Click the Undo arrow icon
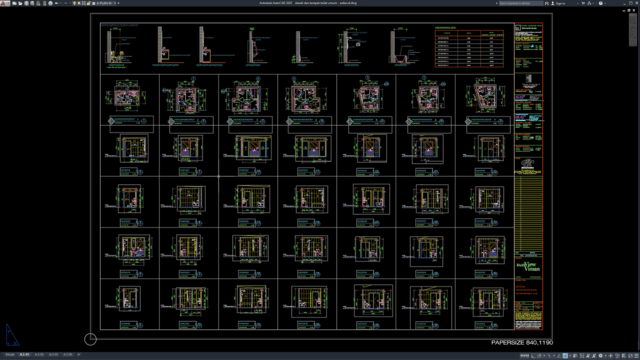This screenshot has height=360, width=640. point(56,3)
